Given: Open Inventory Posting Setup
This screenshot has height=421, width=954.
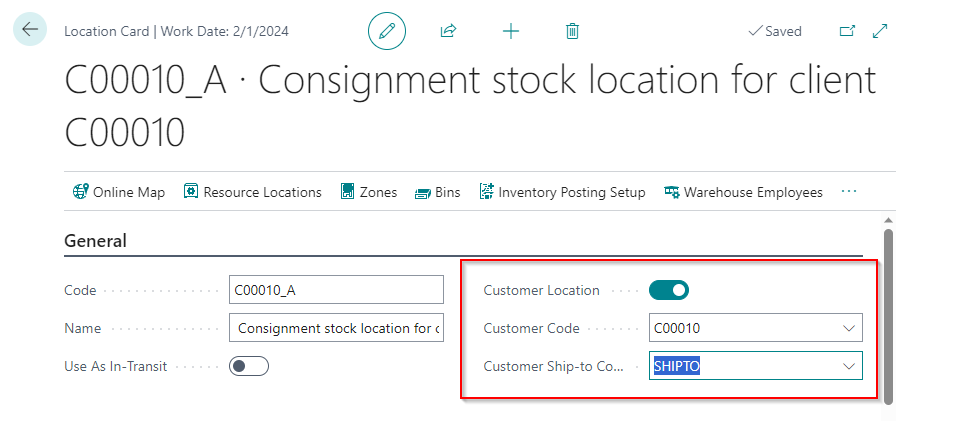Looking at the screenshot, I should pos(561,192).
